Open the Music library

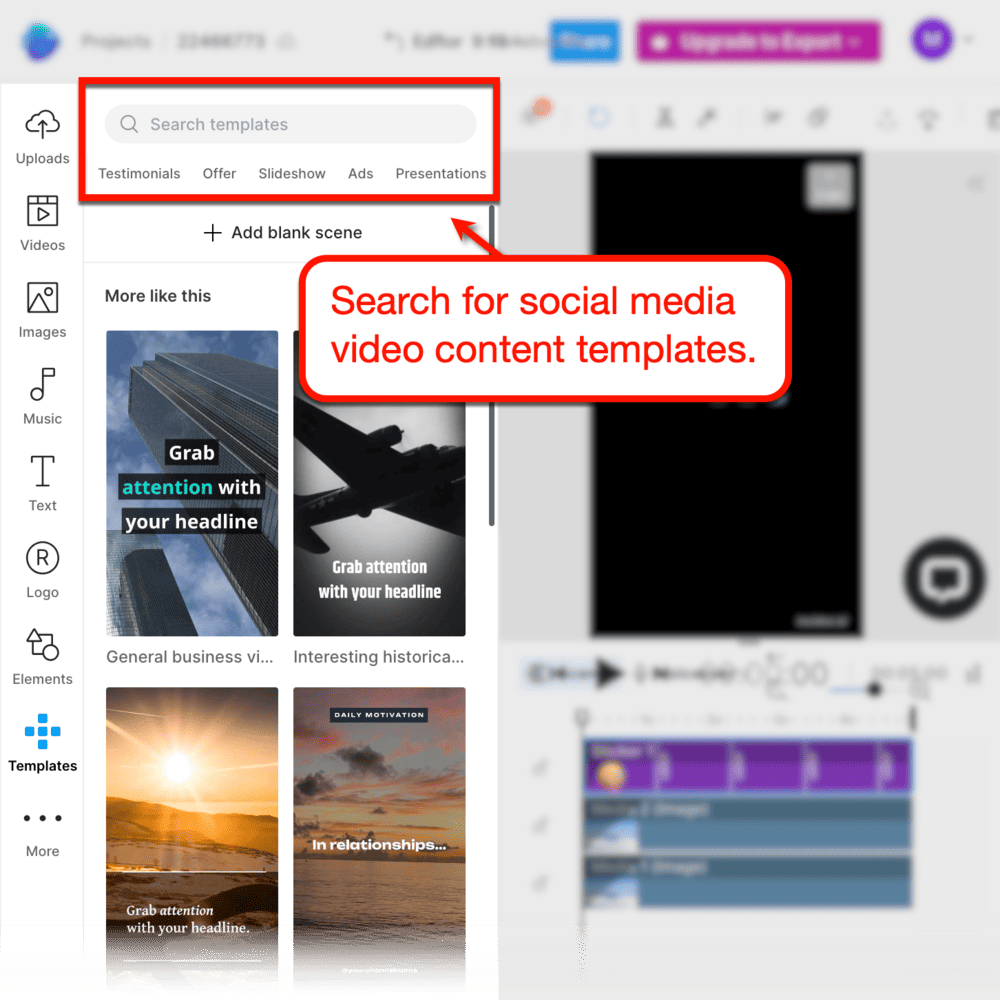pos(42,395)
